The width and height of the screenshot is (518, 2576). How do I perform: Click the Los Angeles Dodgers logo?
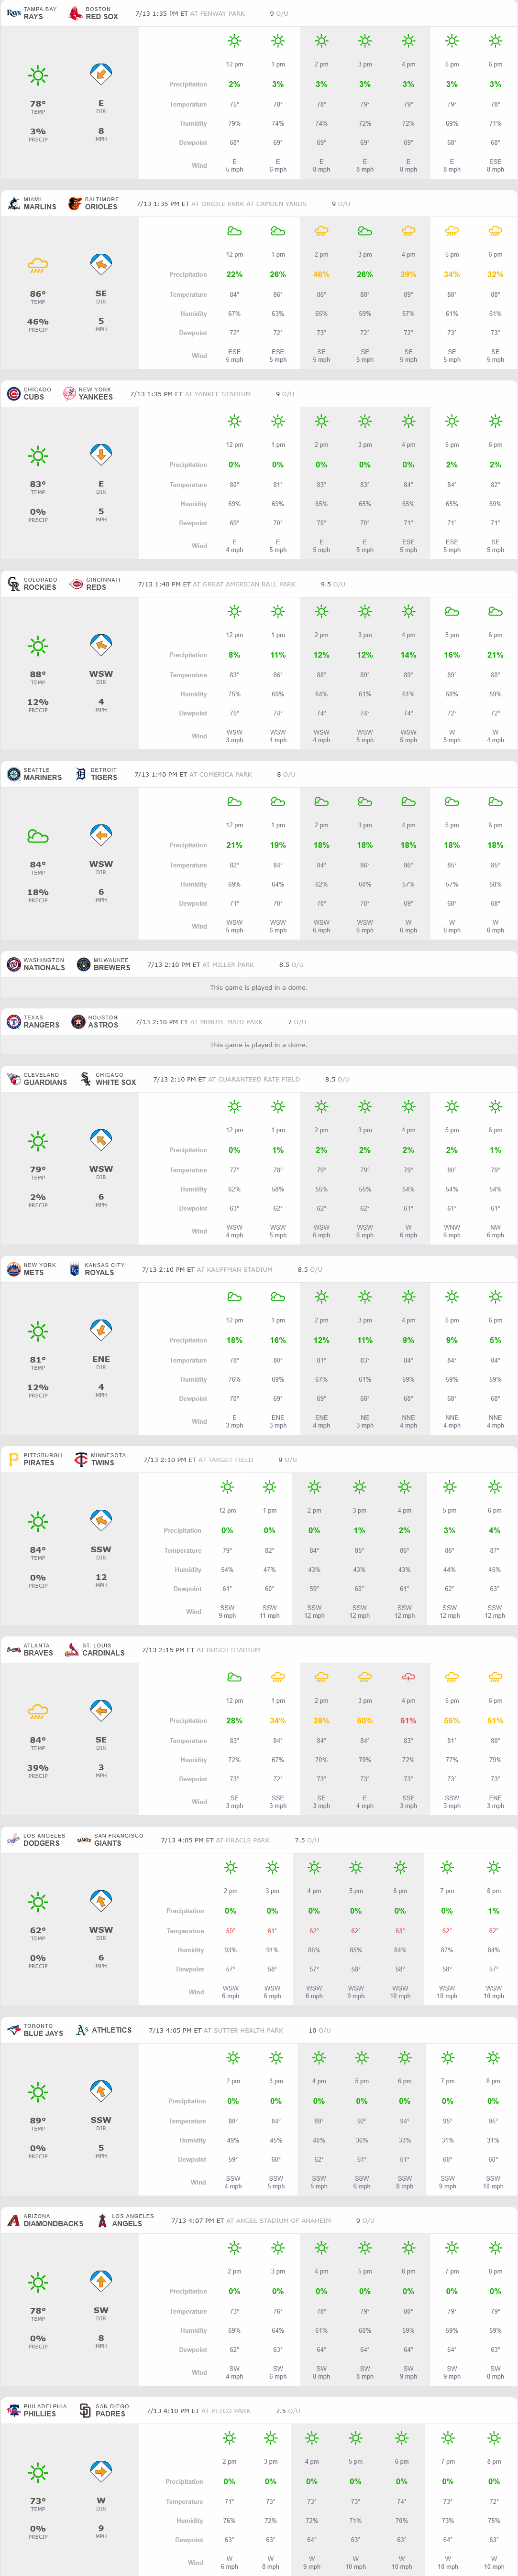pos(13,1840)
